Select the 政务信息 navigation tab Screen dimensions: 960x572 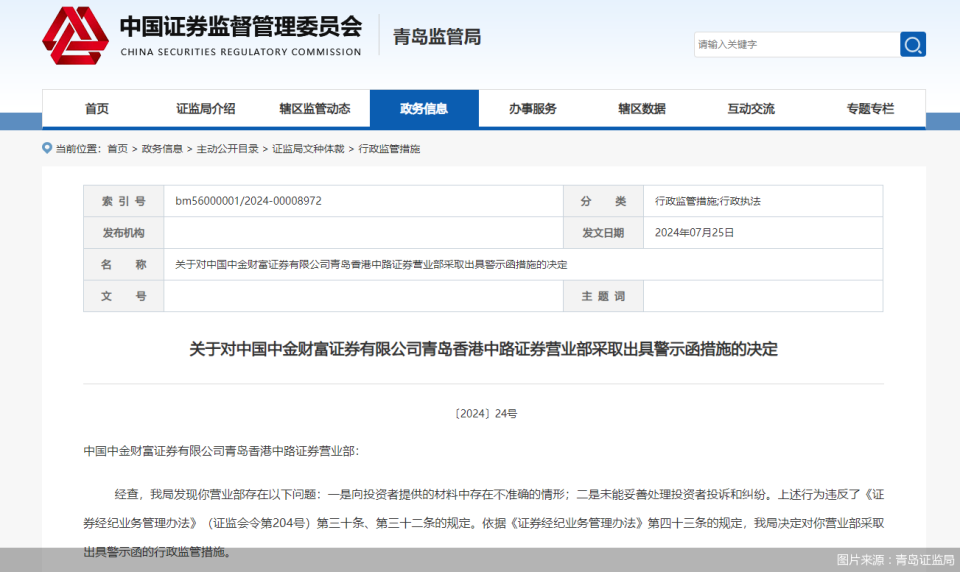(x=424, y=109)
